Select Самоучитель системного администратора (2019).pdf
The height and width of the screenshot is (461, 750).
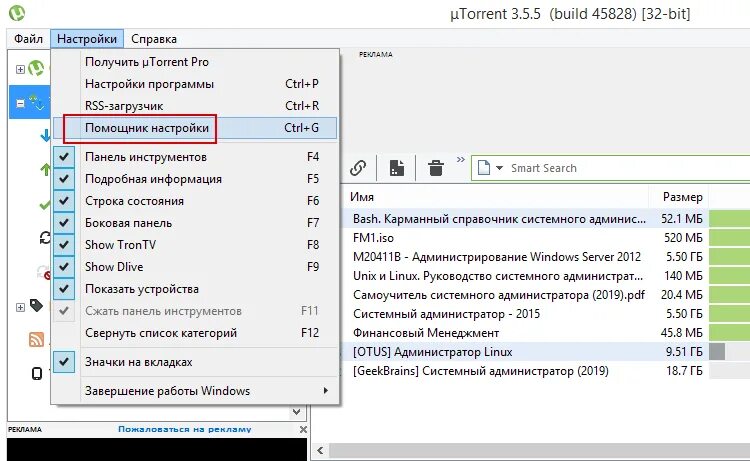tap(499, 295)
